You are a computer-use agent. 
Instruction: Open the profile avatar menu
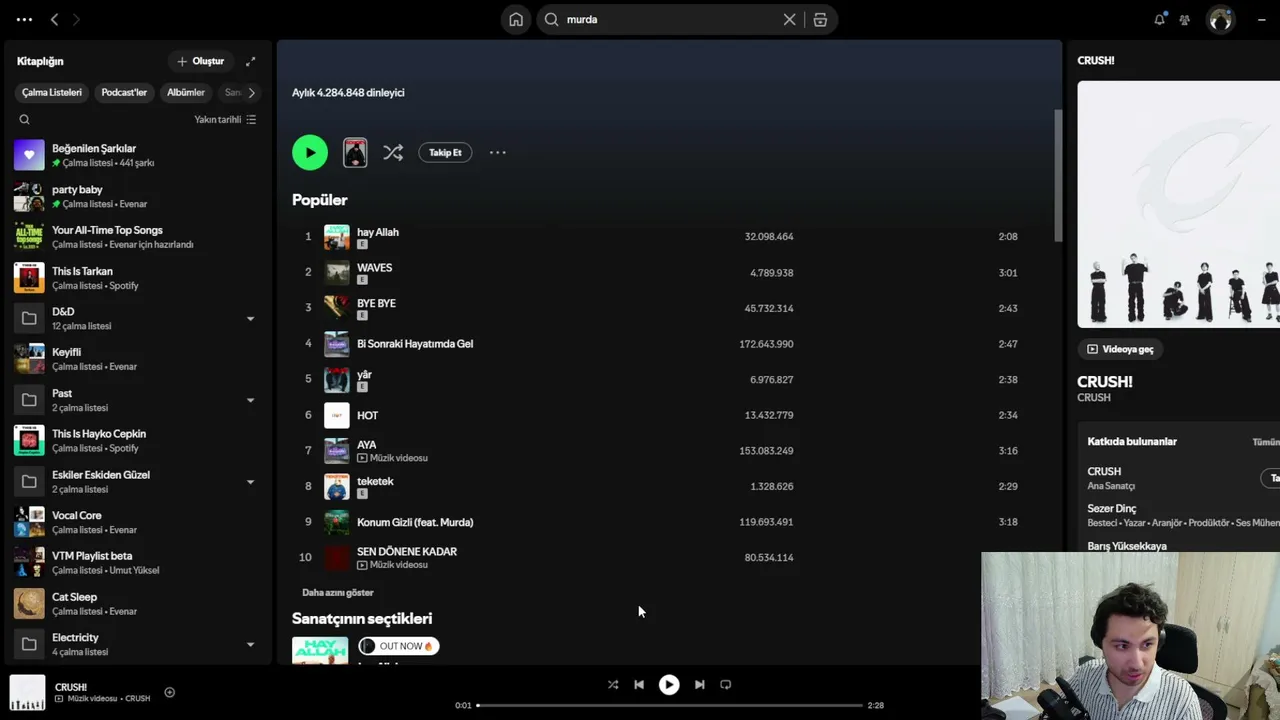pyautogui.click(x=1220, y=19)
